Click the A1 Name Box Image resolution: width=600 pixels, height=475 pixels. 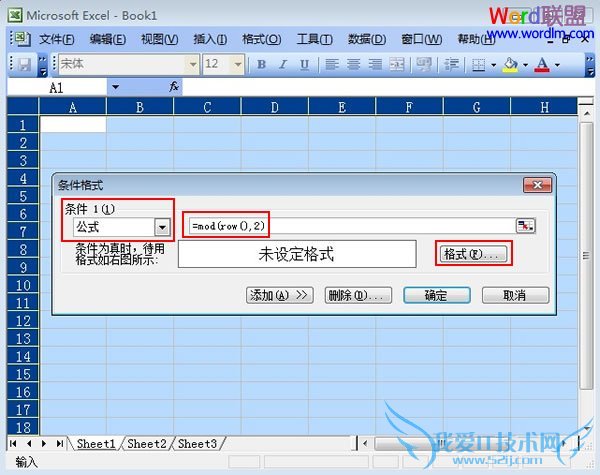point(56,87)
